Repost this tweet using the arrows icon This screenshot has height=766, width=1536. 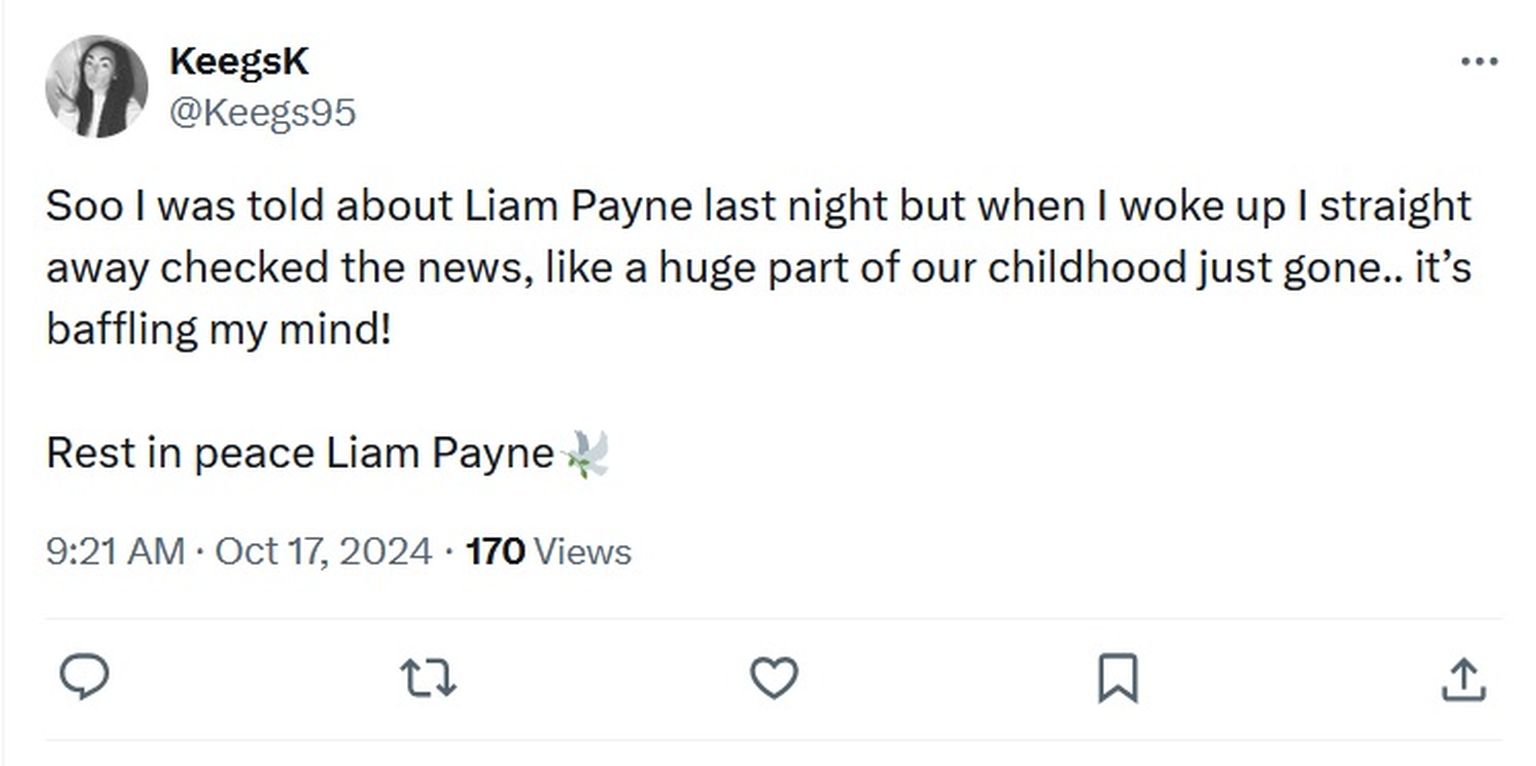click(428, 679)
